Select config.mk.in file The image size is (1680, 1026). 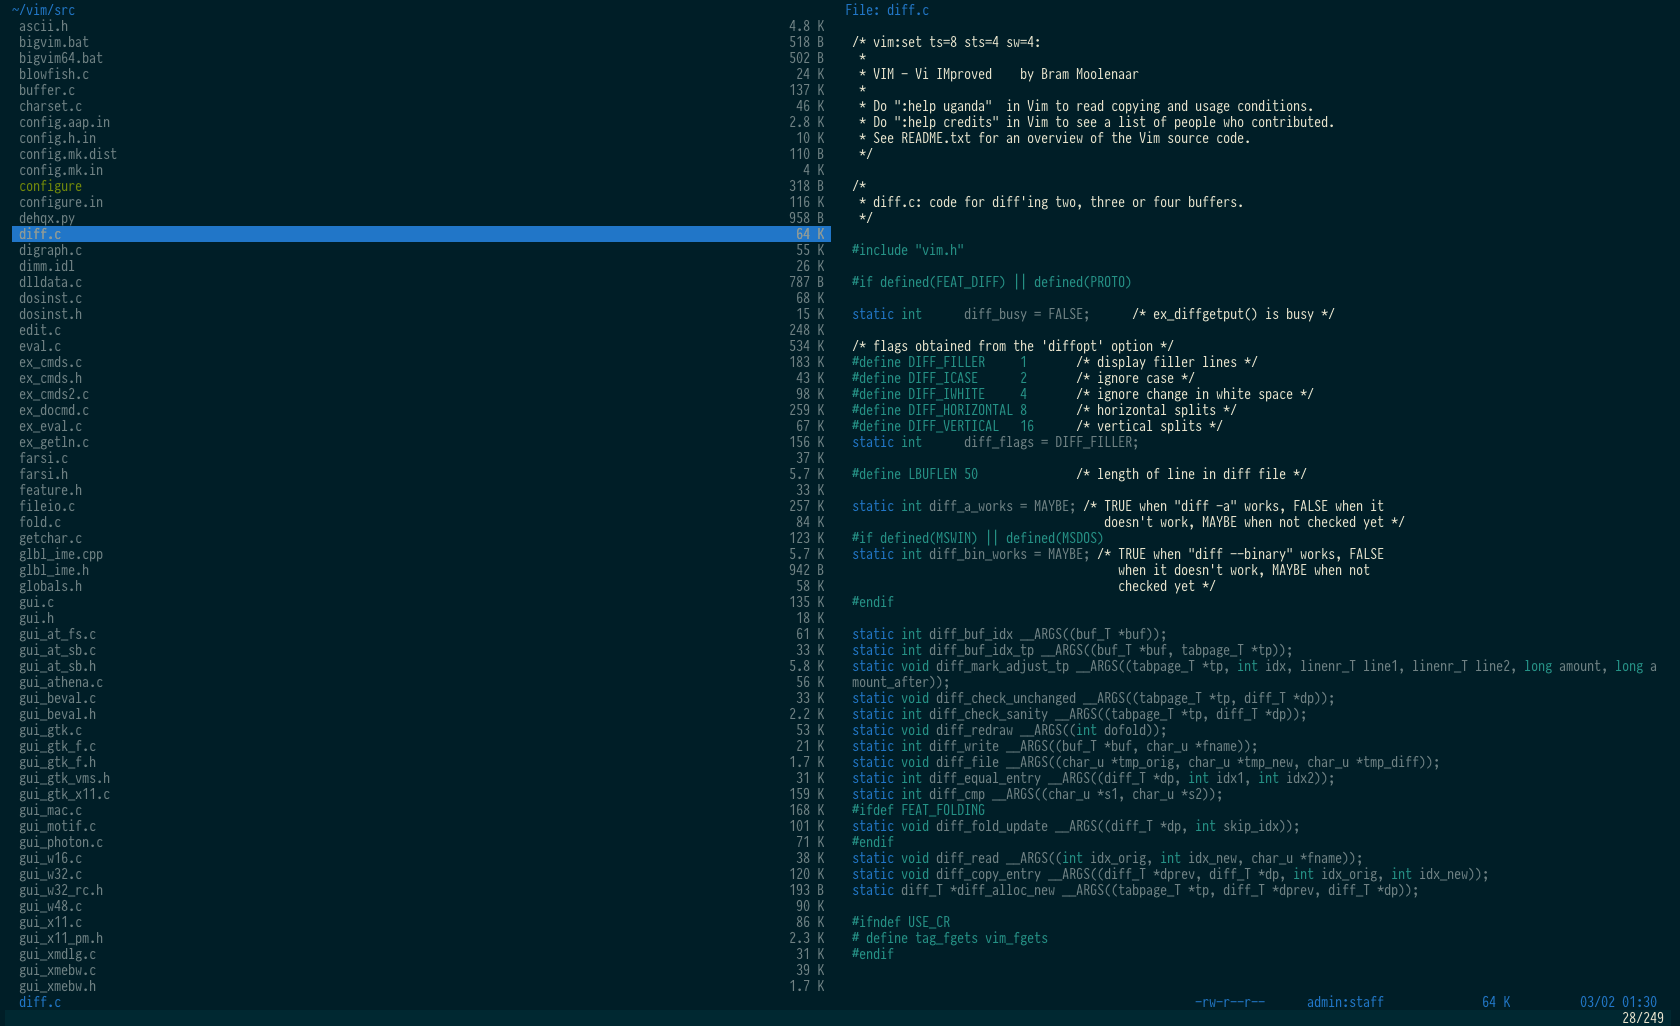[x=421, y=170]
